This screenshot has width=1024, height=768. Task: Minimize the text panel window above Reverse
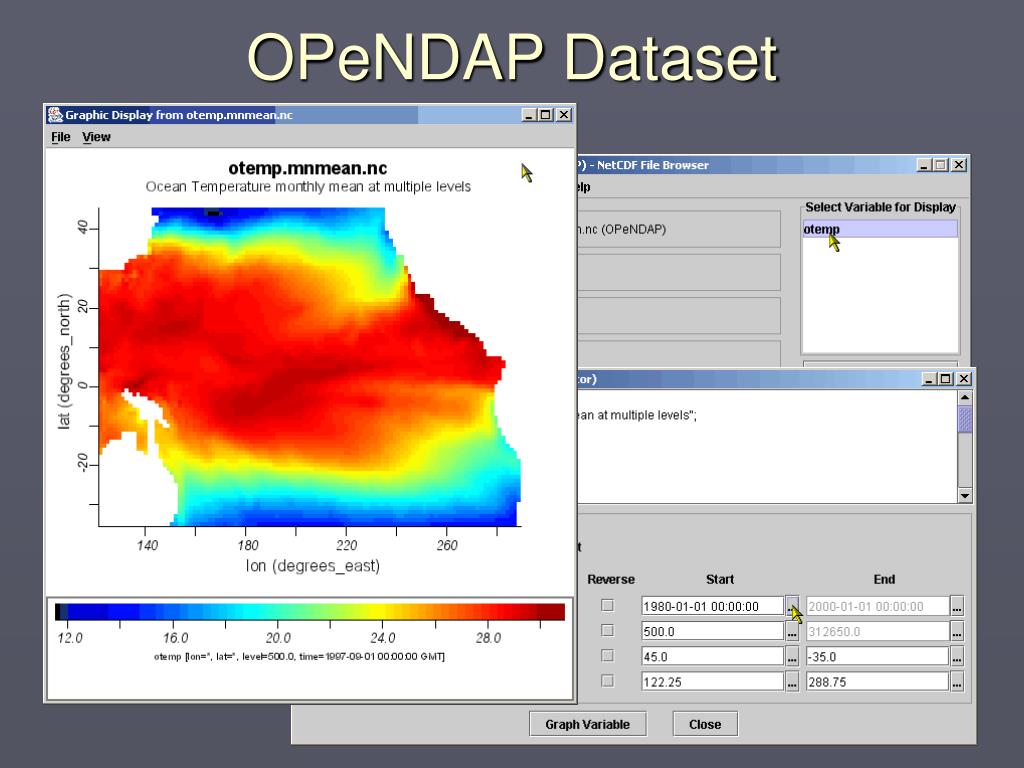[929, 379]
